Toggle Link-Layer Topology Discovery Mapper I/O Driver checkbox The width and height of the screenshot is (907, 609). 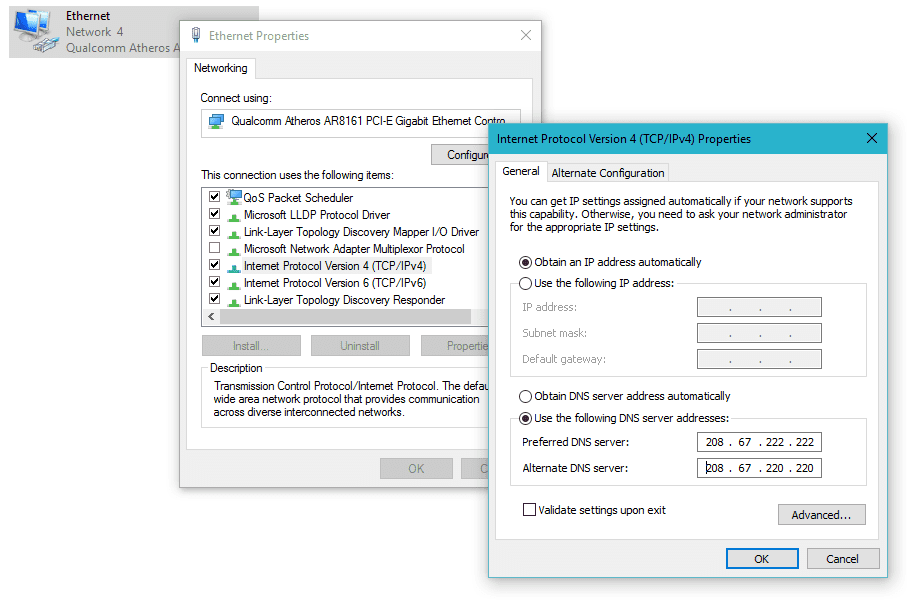point(215,231)
